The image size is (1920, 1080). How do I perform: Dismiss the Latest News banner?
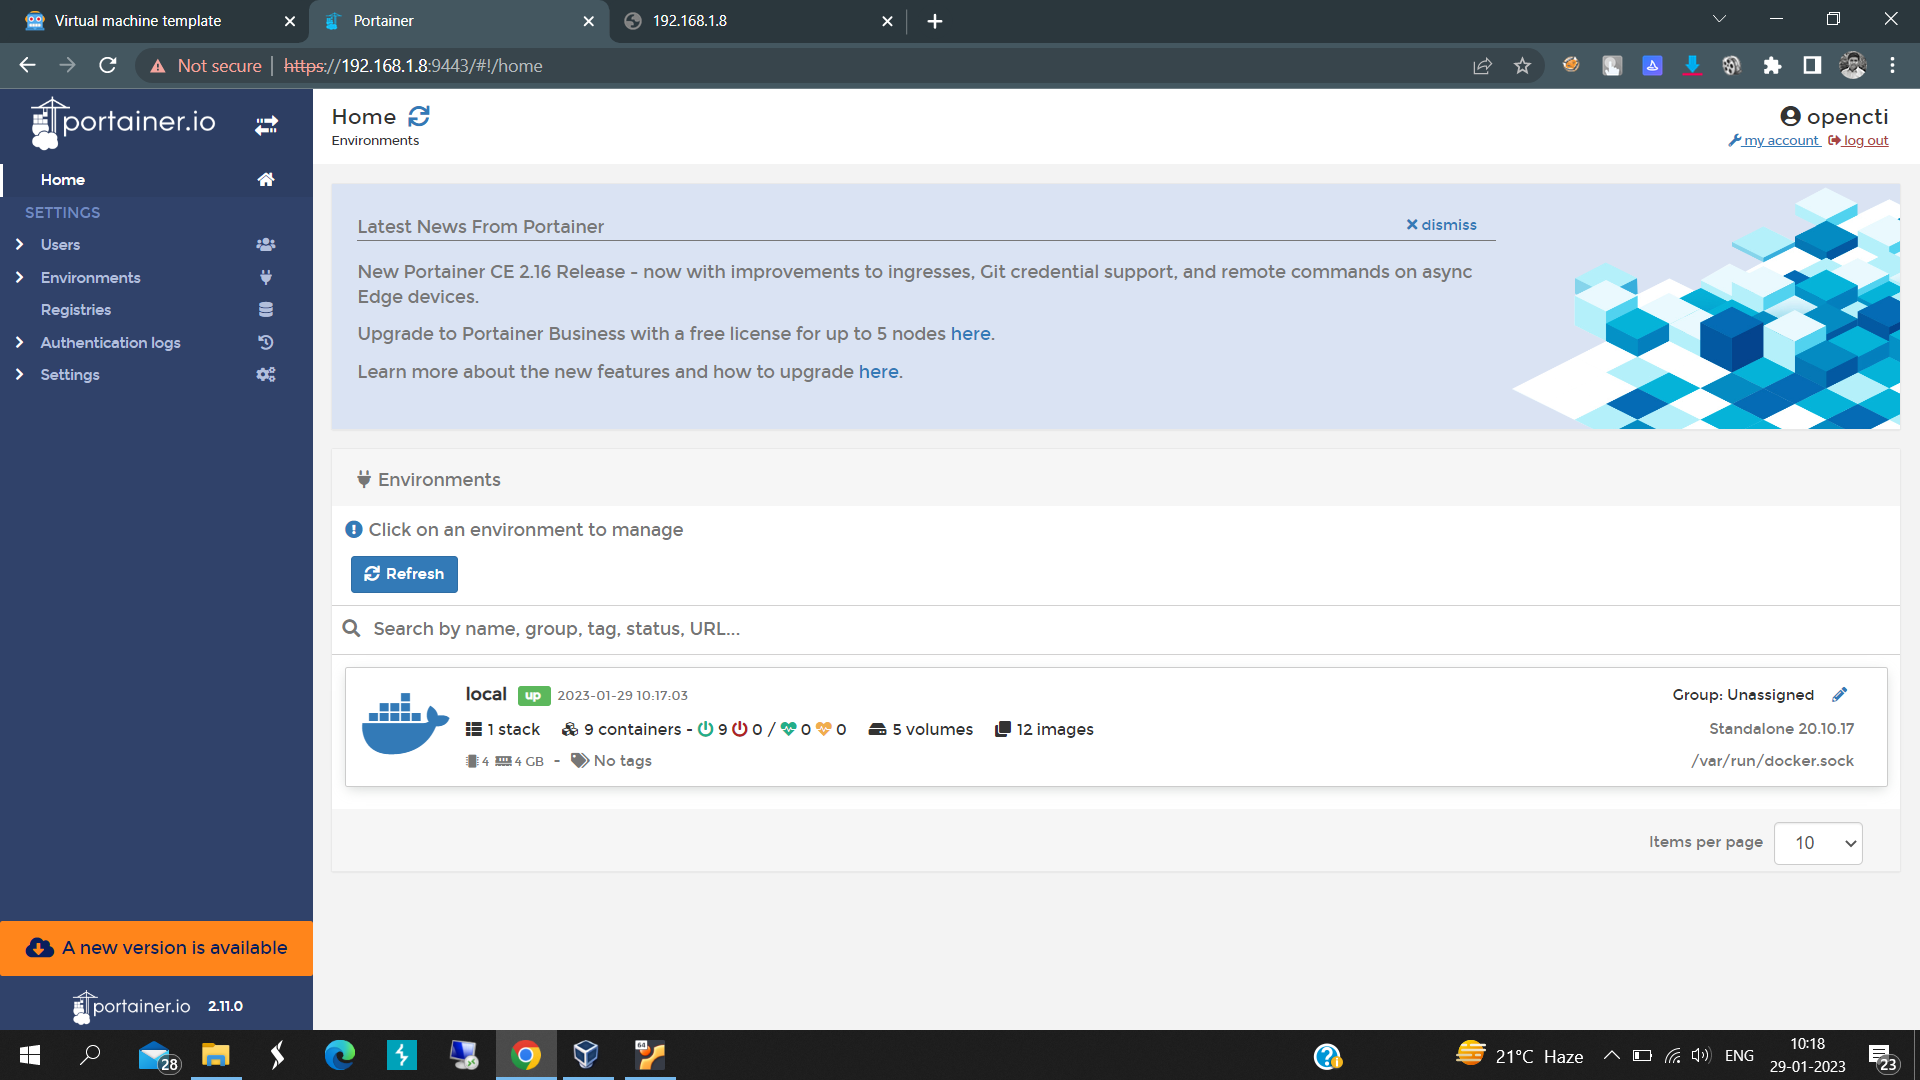point(1440,224)
